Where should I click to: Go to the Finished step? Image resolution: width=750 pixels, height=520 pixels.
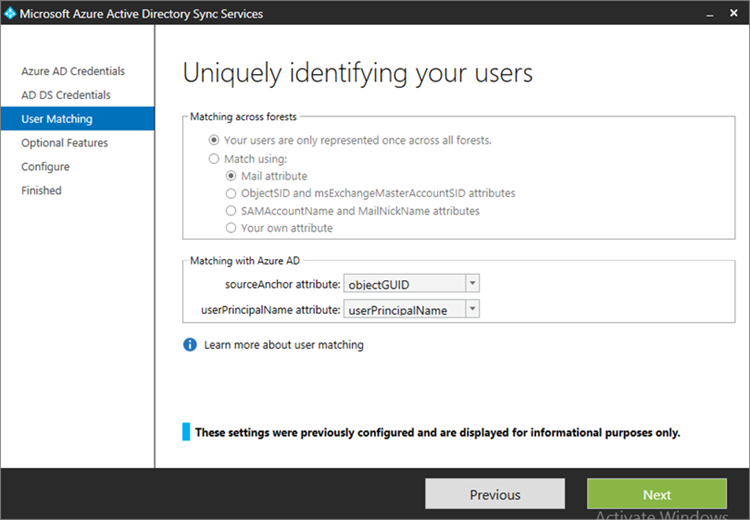click(41, 190)
